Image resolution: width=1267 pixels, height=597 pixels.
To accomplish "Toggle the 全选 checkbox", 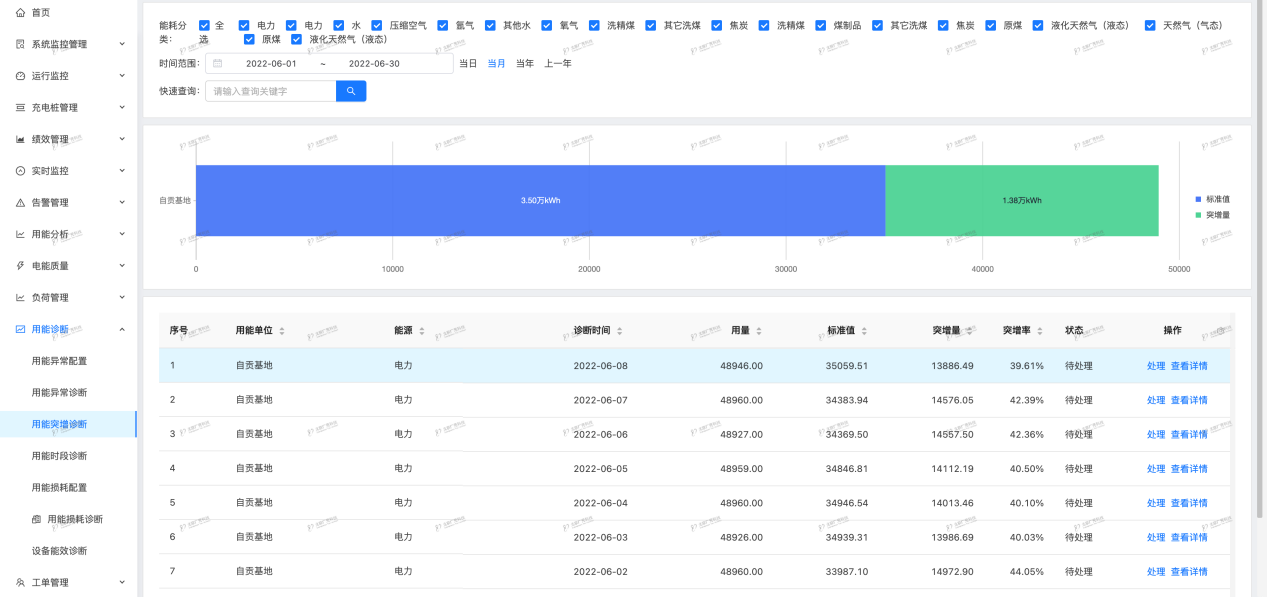I will (x=204, y=25).
